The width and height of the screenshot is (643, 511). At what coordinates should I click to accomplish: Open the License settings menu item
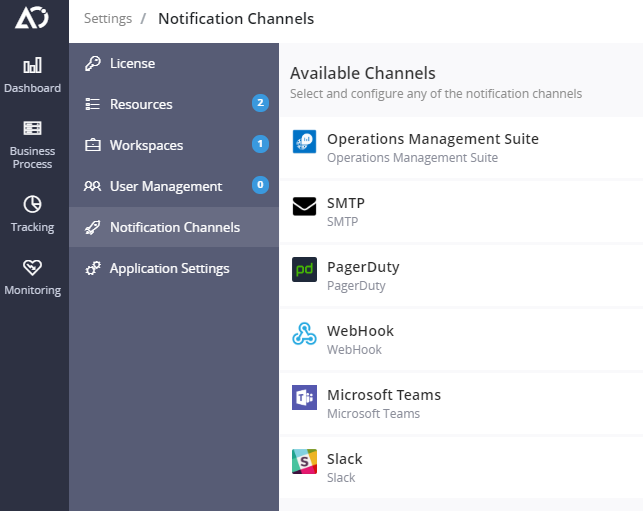pyautogui.click(x=174, y=64)
